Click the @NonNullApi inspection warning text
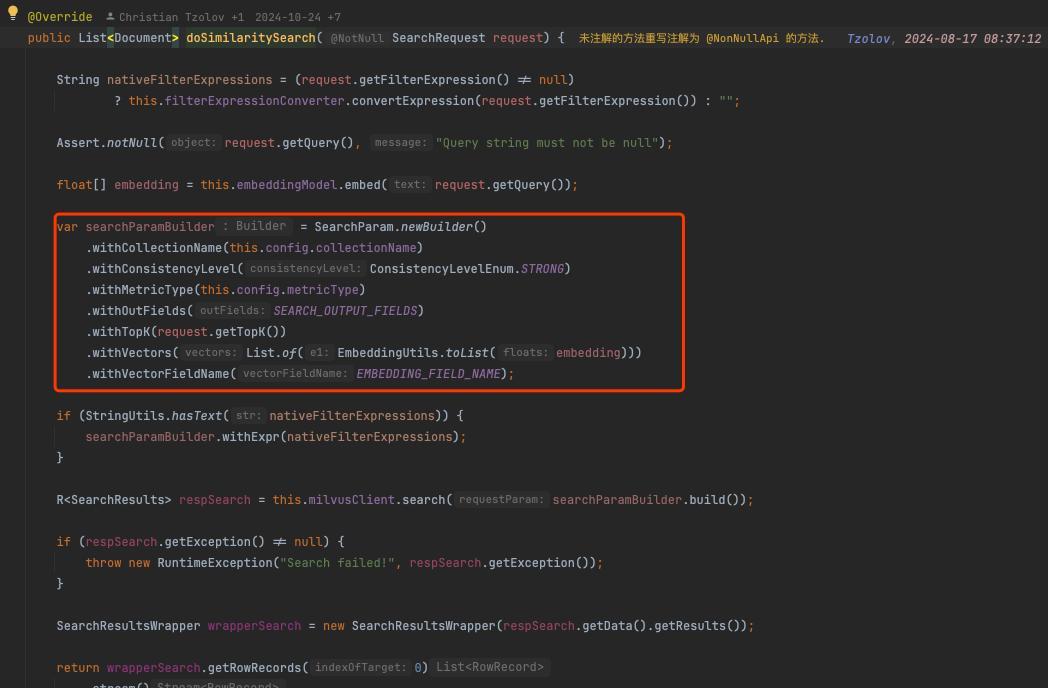This screenshot has width=1048, height=688. pyautogui.click(x=701, y=38)
